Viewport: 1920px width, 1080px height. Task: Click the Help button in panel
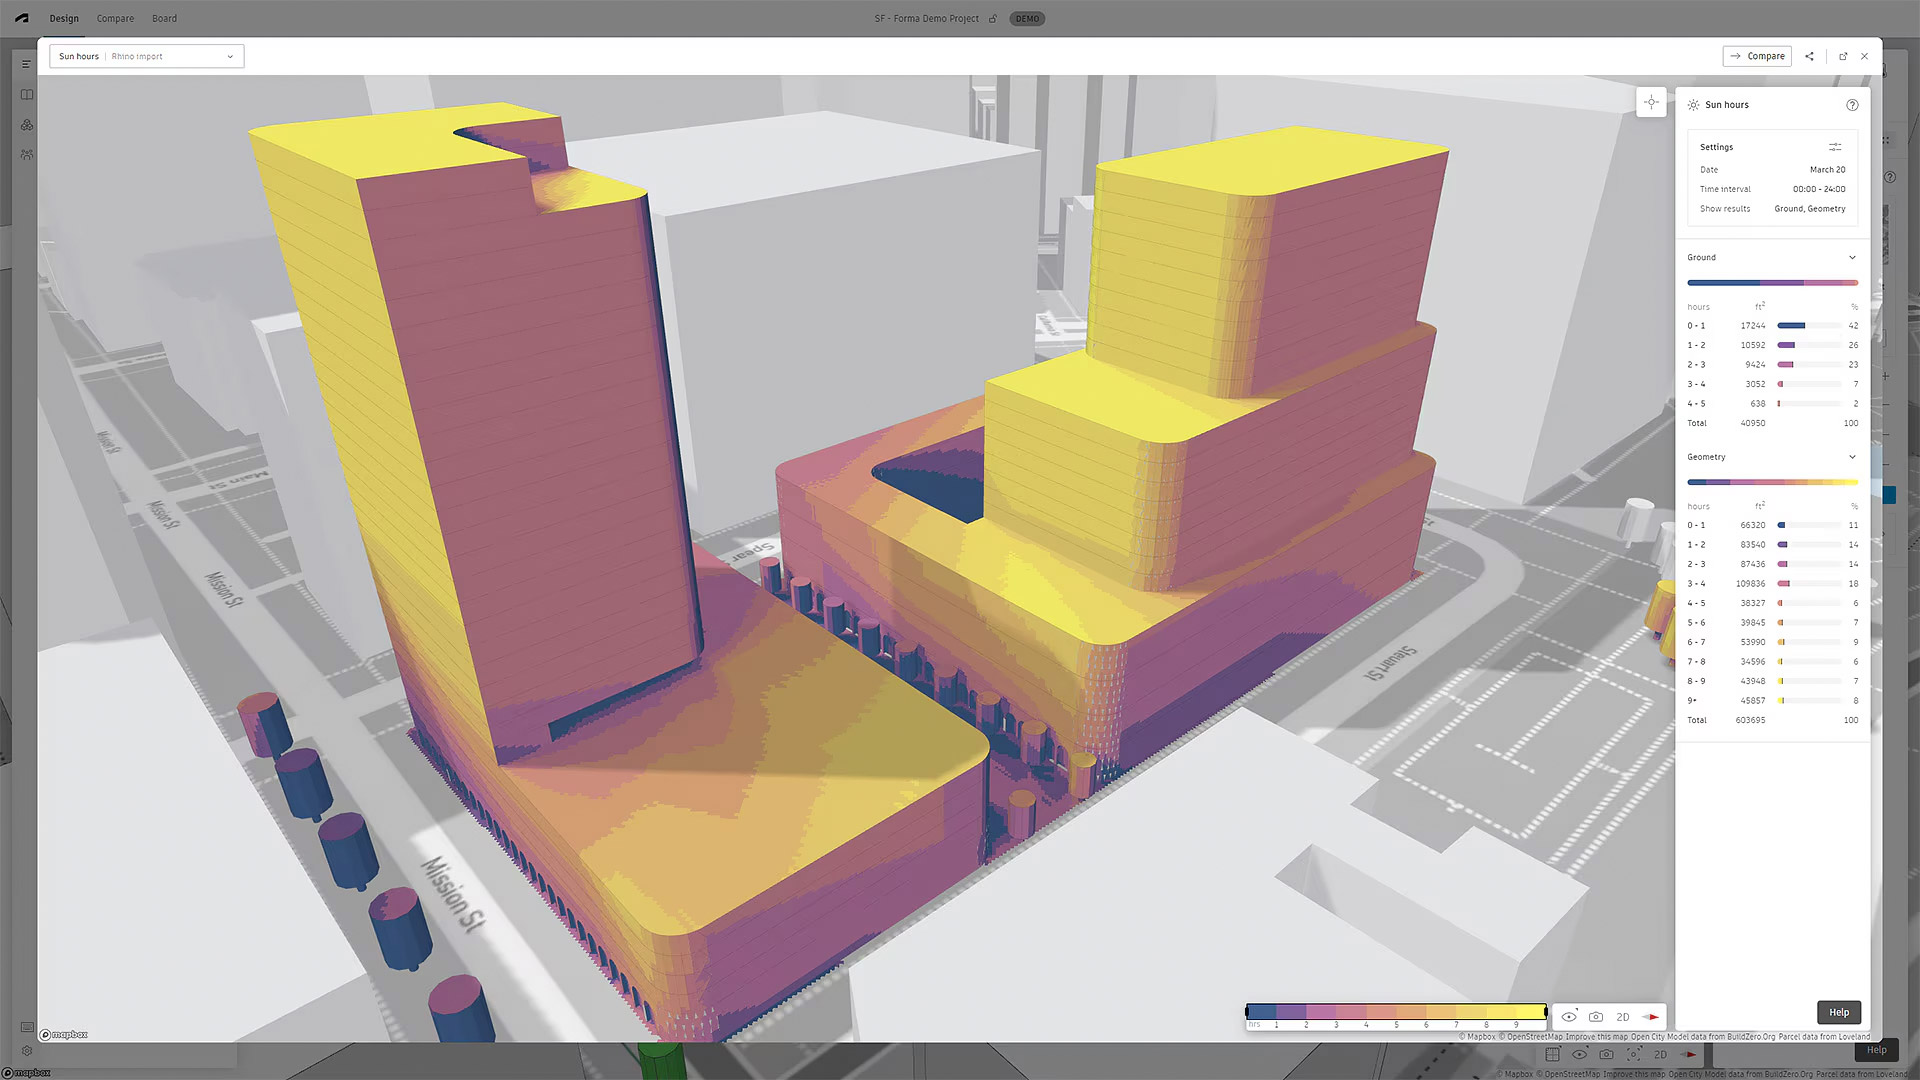1838,1012
